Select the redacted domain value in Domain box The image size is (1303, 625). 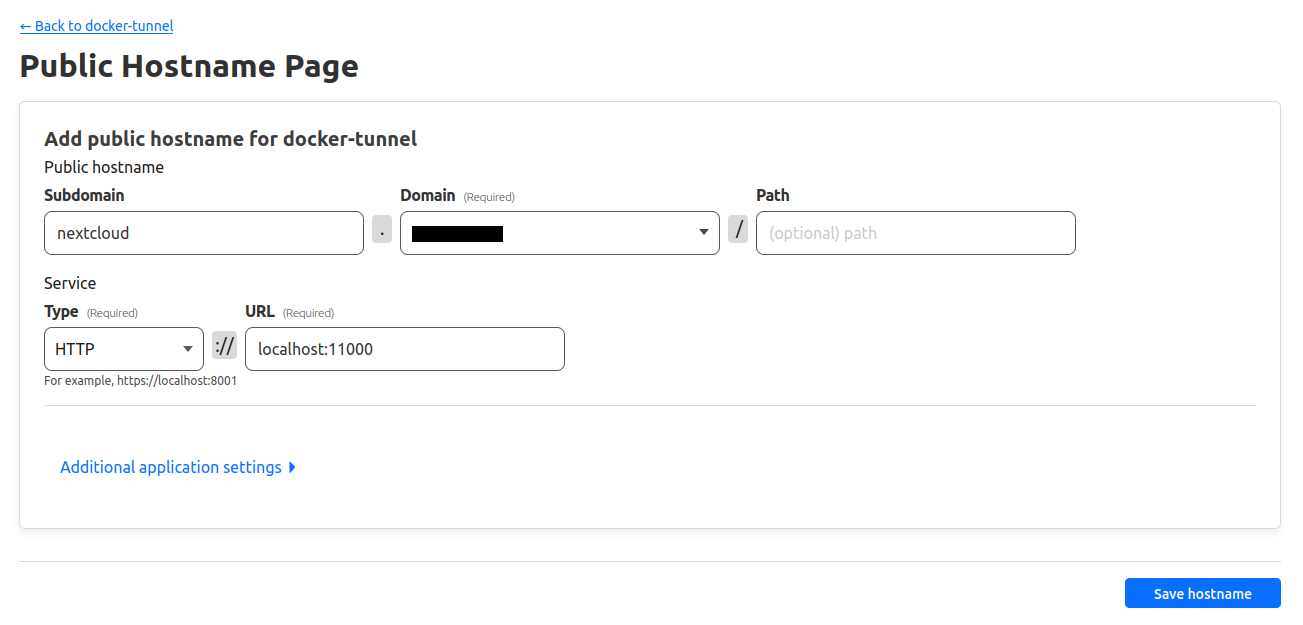(457, 234)
